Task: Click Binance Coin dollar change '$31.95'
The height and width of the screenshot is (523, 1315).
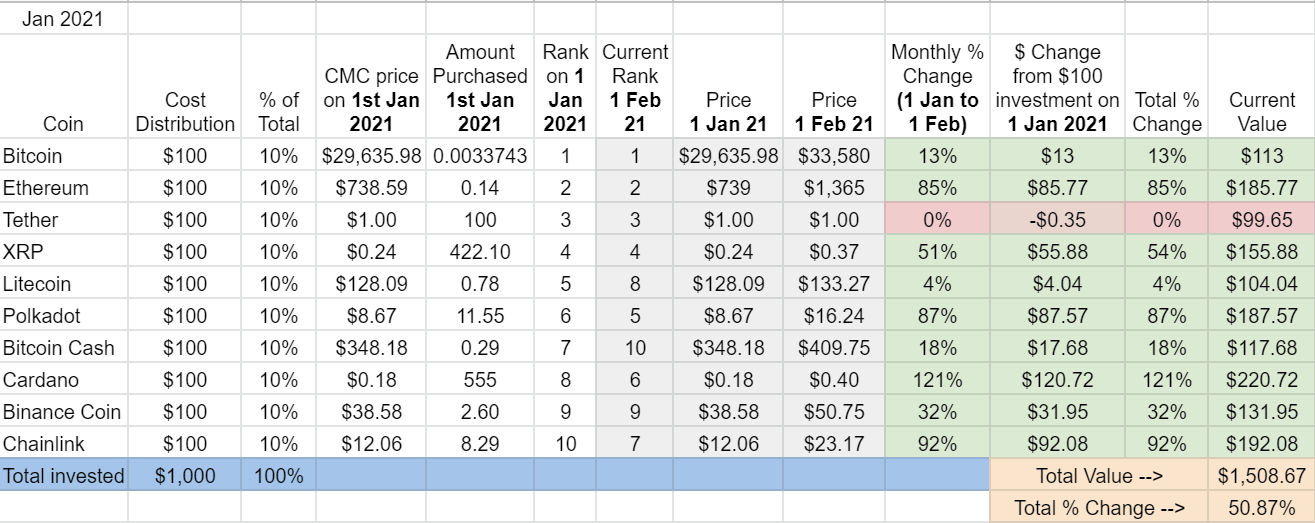Action: (1057, 411)
